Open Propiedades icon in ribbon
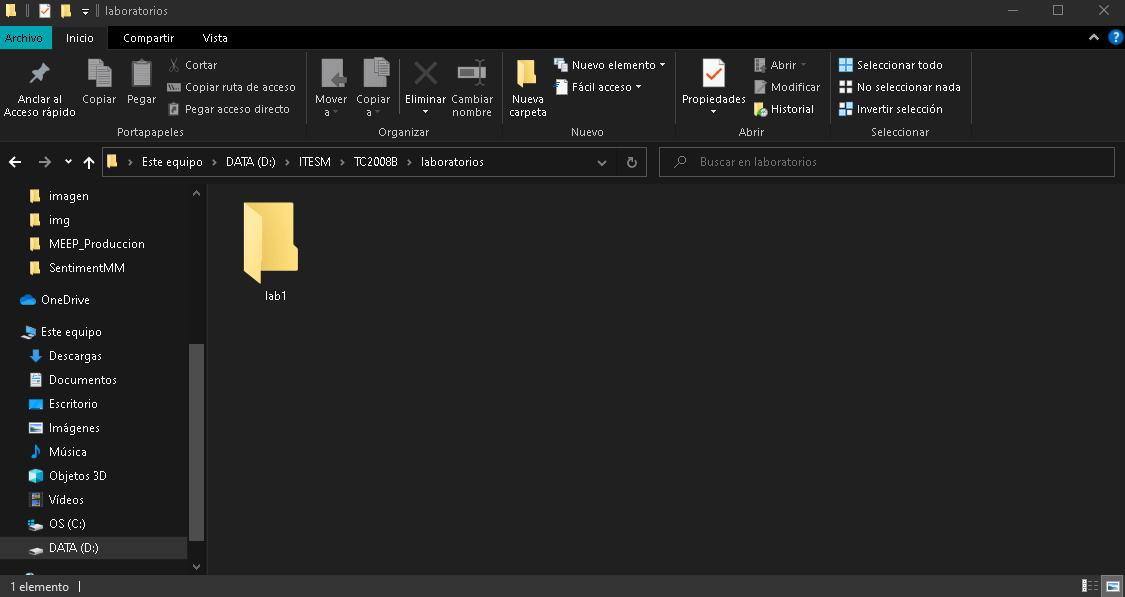1125x597 pixels. click(713, 75)
